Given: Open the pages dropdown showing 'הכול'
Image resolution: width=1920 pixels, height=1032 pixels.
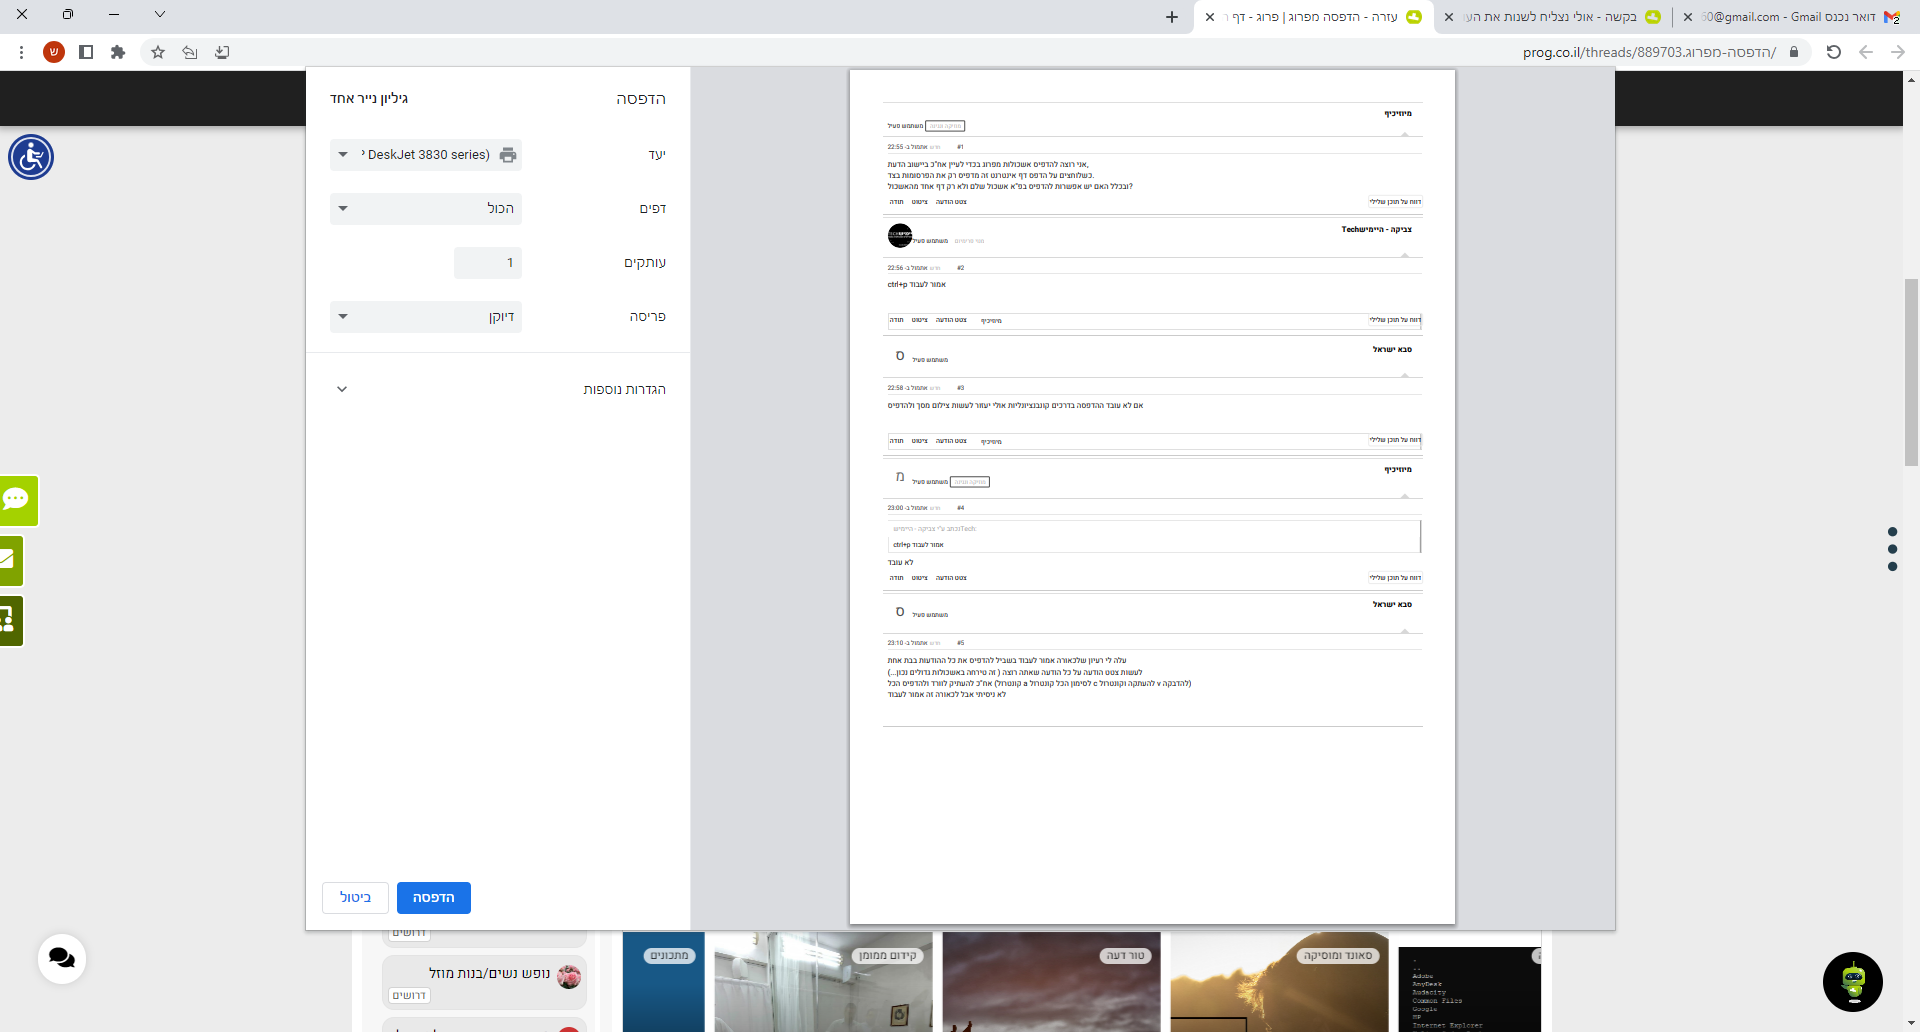Looking at the screenshot, I should point(426,209).
